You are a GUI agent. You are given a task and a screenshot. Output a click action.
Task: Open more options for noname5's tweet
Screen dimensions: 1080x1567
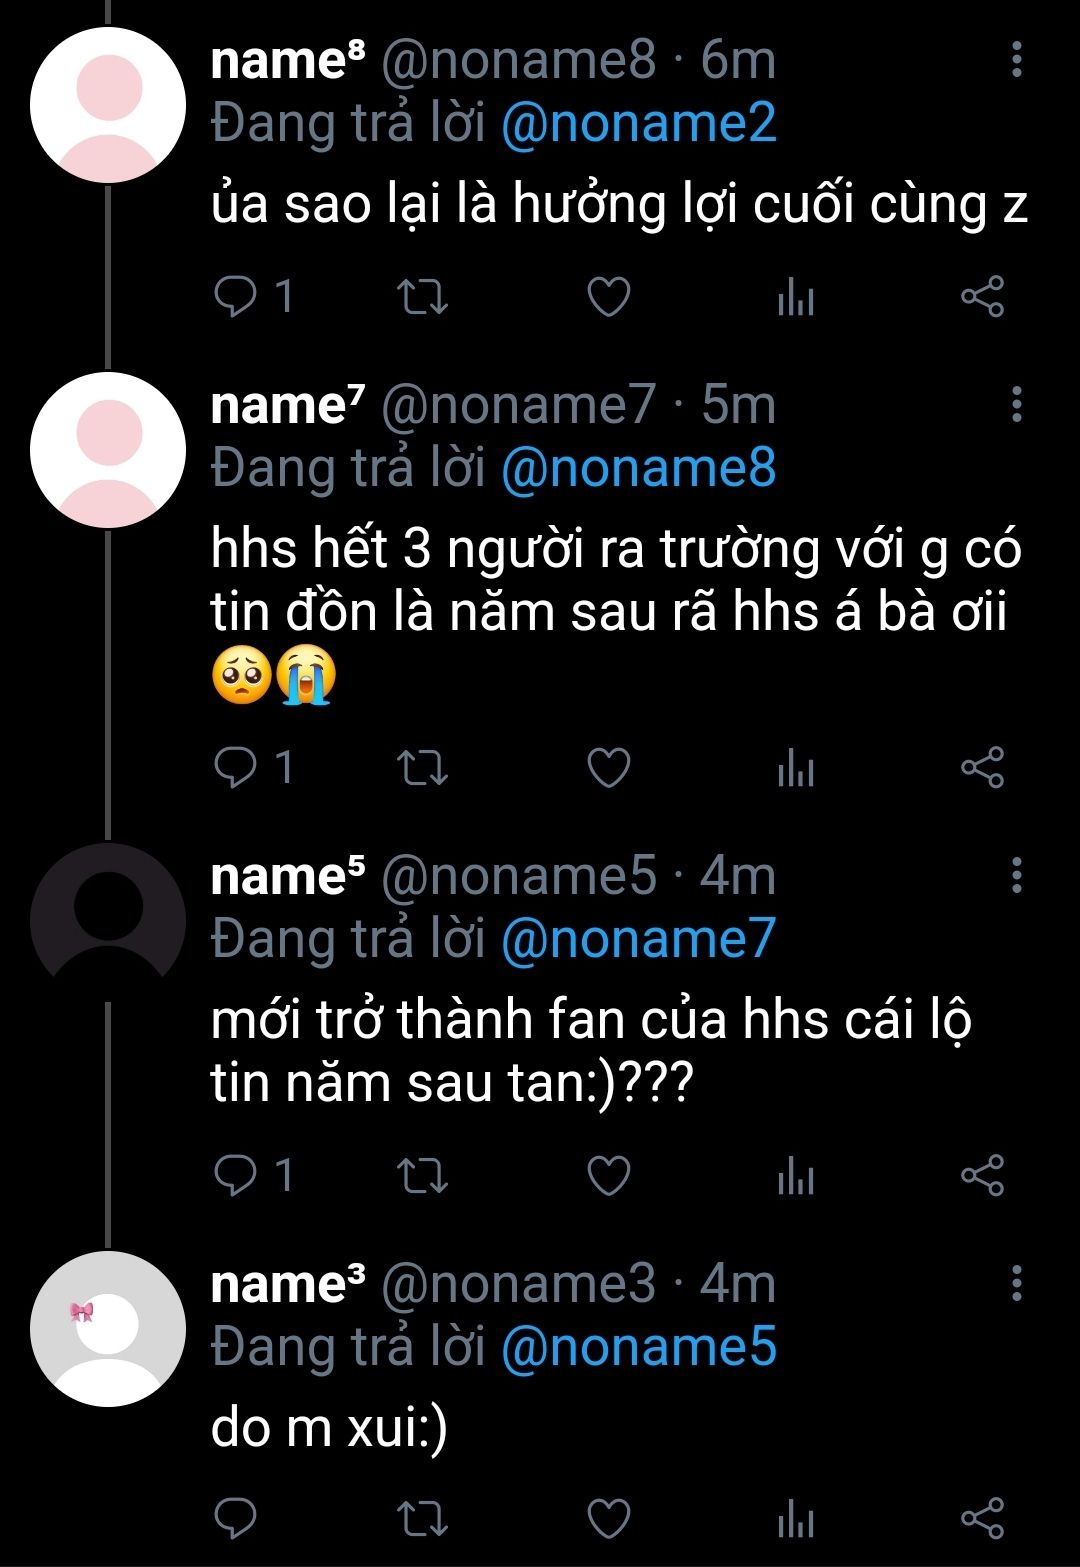[1016, 875]
